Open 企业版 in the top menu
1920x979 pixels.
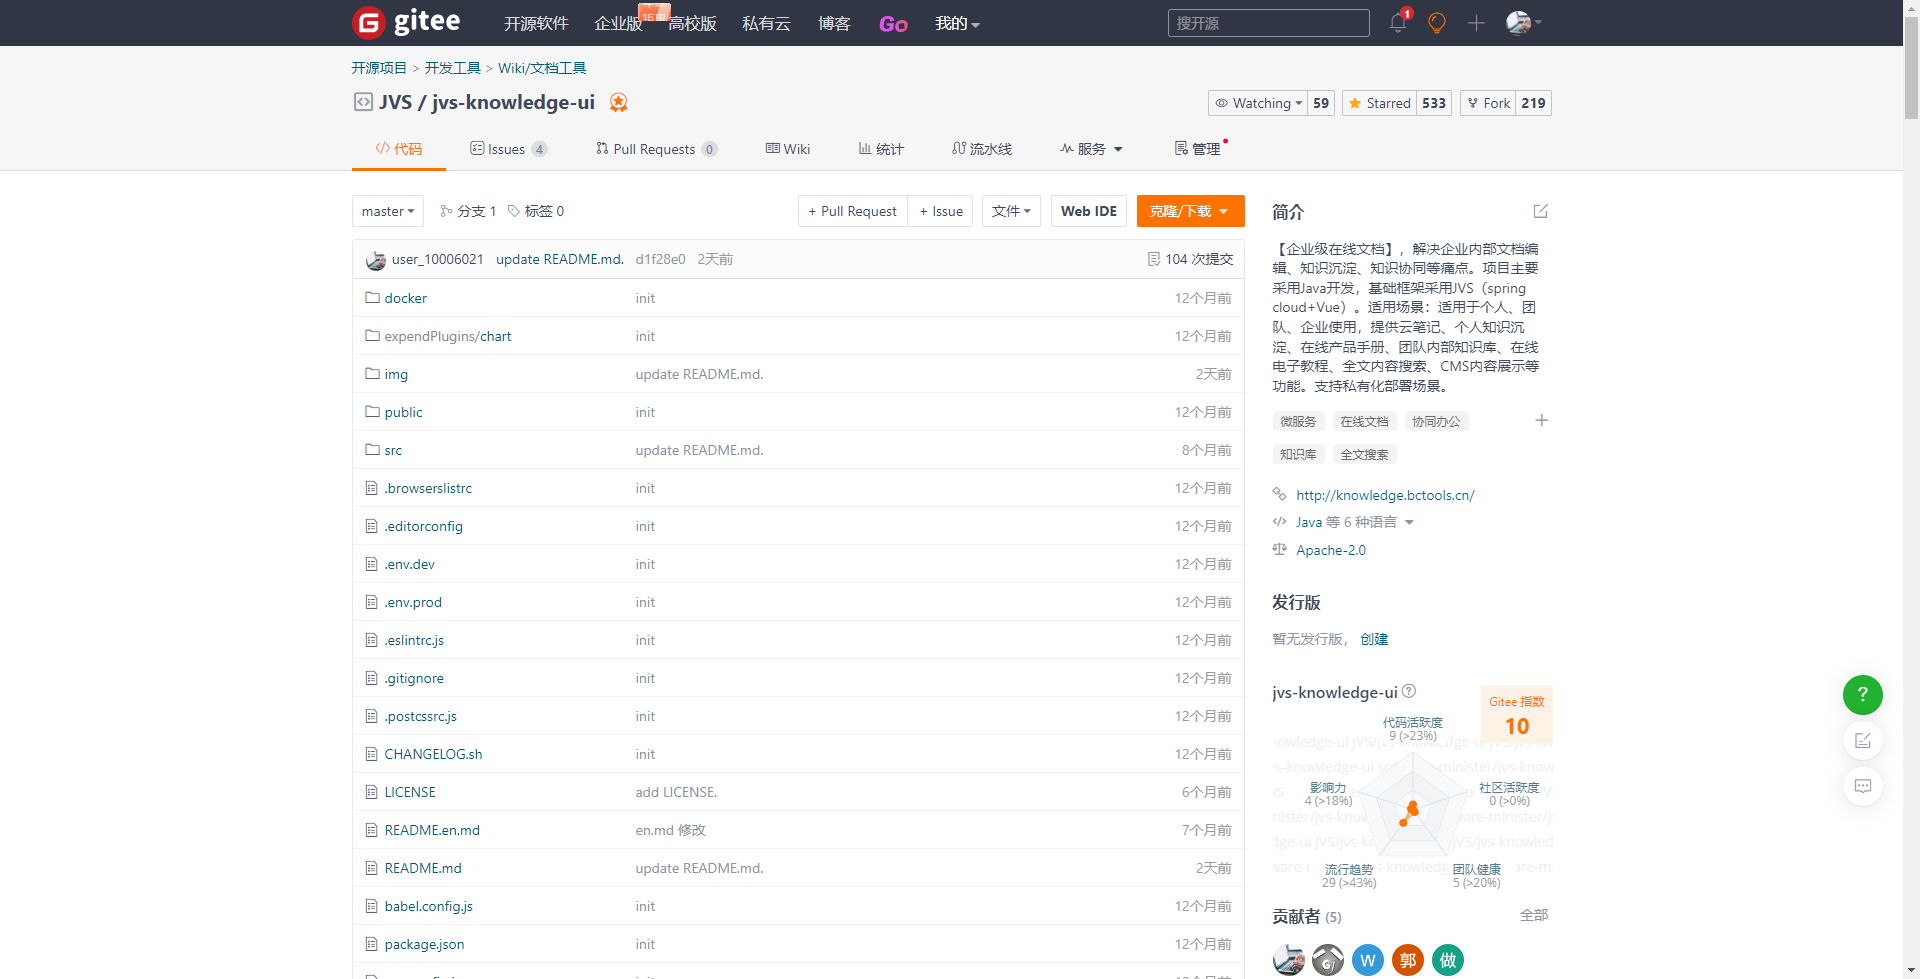[x=618, y=23]
